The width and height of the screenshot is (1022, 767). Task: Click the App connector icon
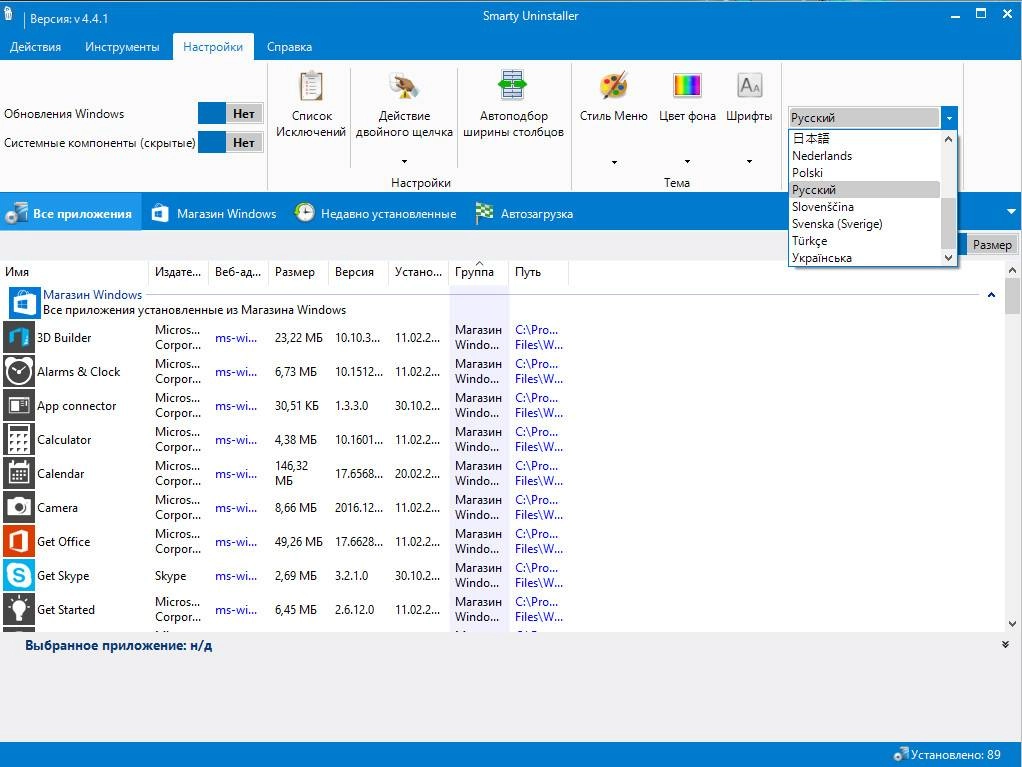point(19,405)
